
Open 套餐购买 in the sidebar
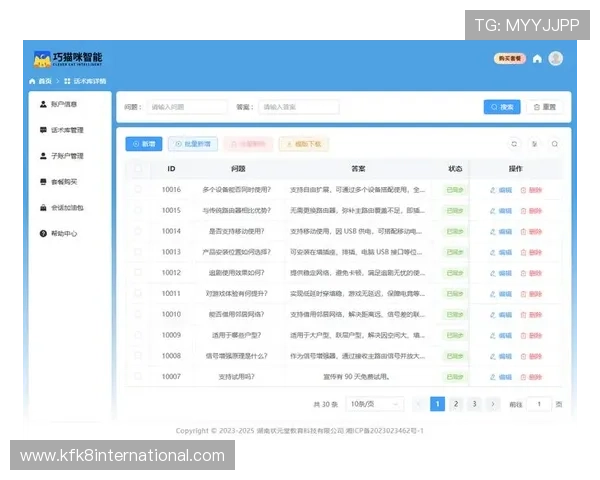pos(59,182)
